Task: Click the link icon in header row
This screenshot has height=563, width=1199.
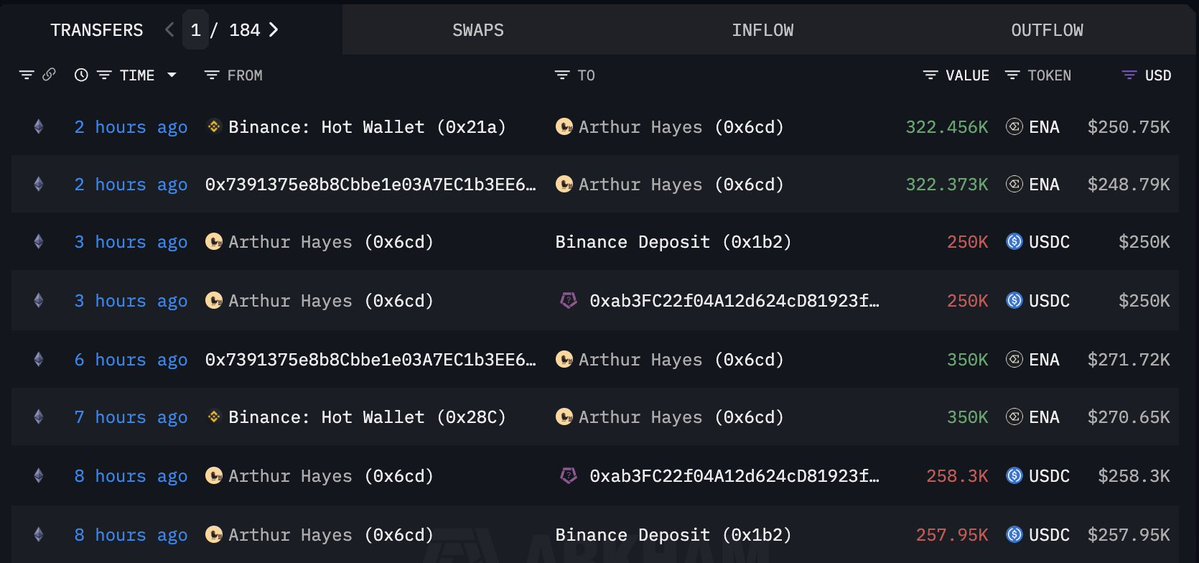Action: 49,75
